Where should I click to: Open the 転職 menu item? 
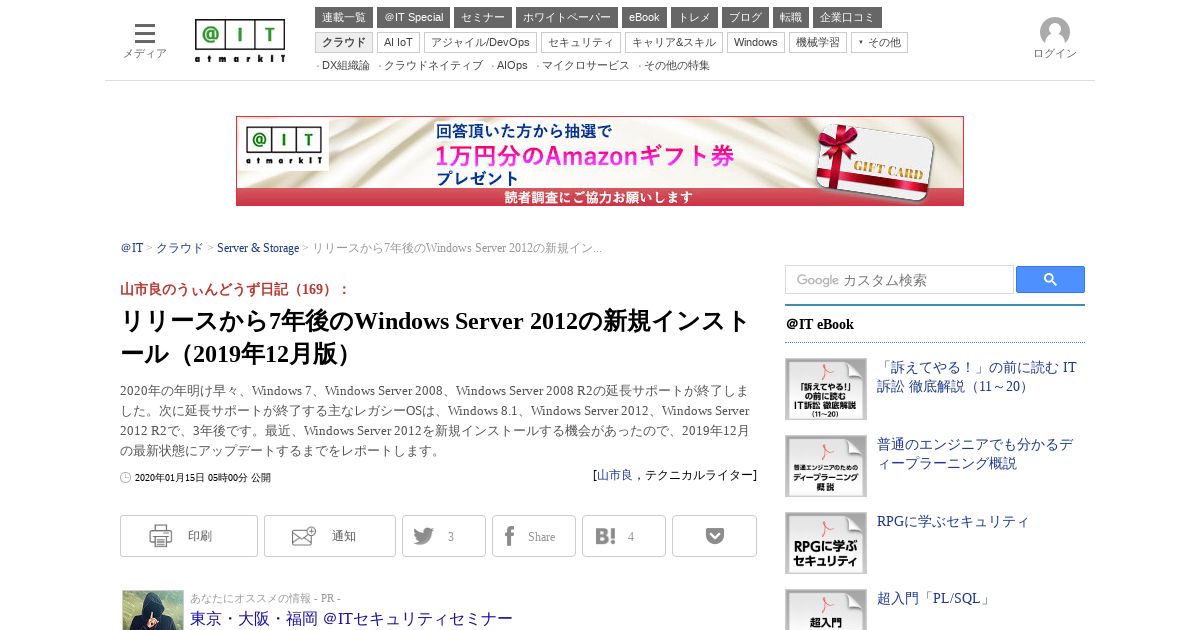point(791,18)
